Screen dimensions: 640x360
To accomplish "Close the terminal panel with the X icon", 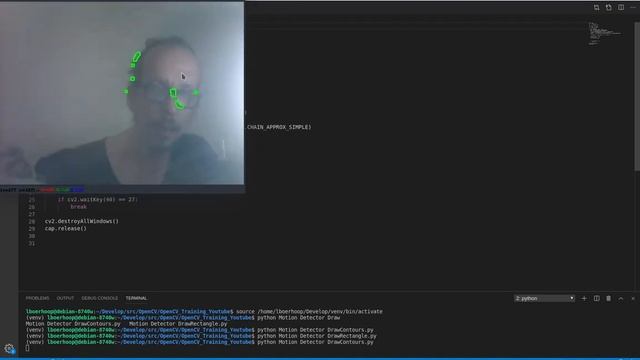I will (x=633, y=298).
